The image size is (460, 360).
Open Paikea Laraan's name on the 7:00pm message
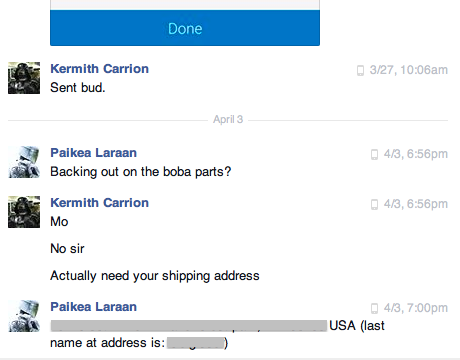[x=93, y=307]
